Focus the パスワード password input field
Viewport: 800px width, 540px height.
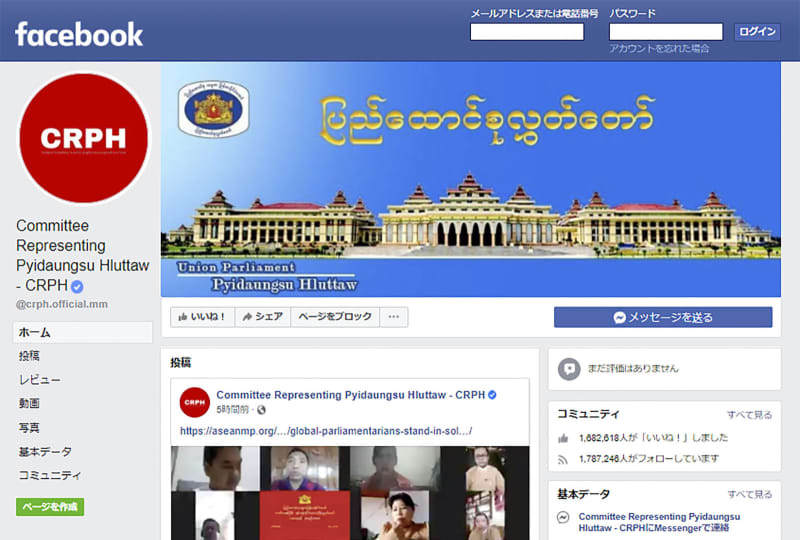[666, 32]
